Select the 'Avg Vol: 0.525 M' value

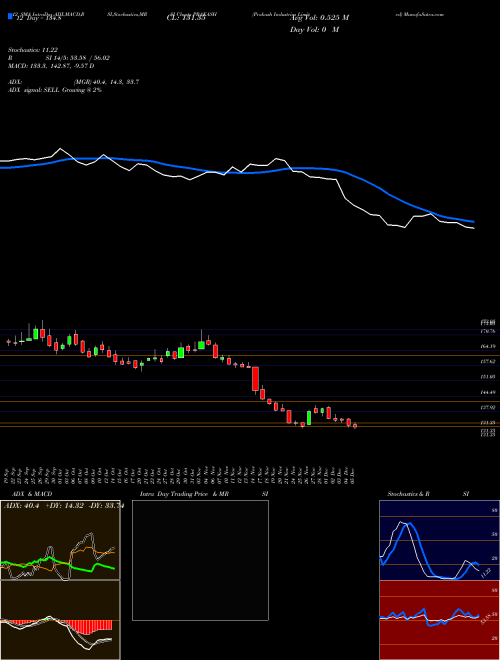[x=319, y=18]
